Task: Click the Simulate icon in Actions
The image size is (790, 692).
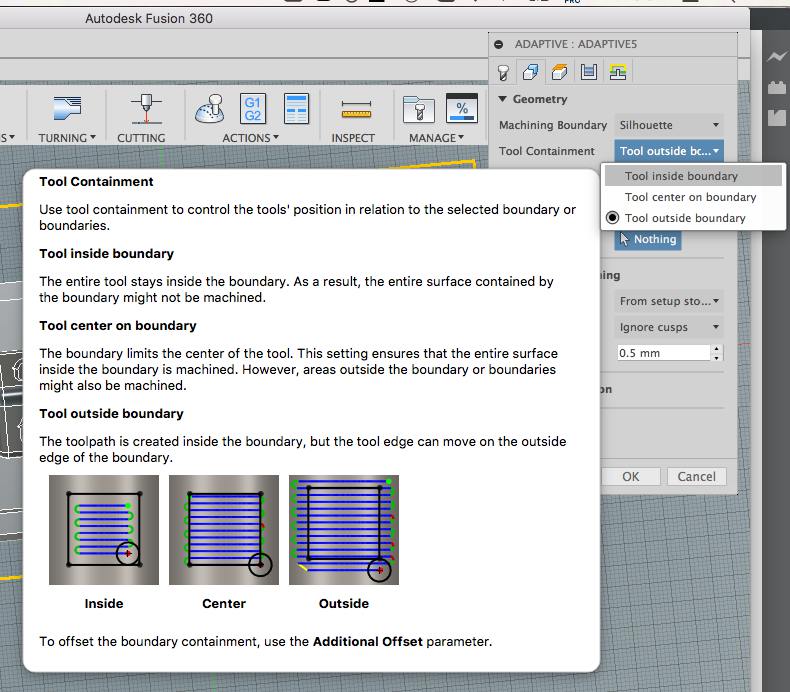Action: tap(210, 108)
